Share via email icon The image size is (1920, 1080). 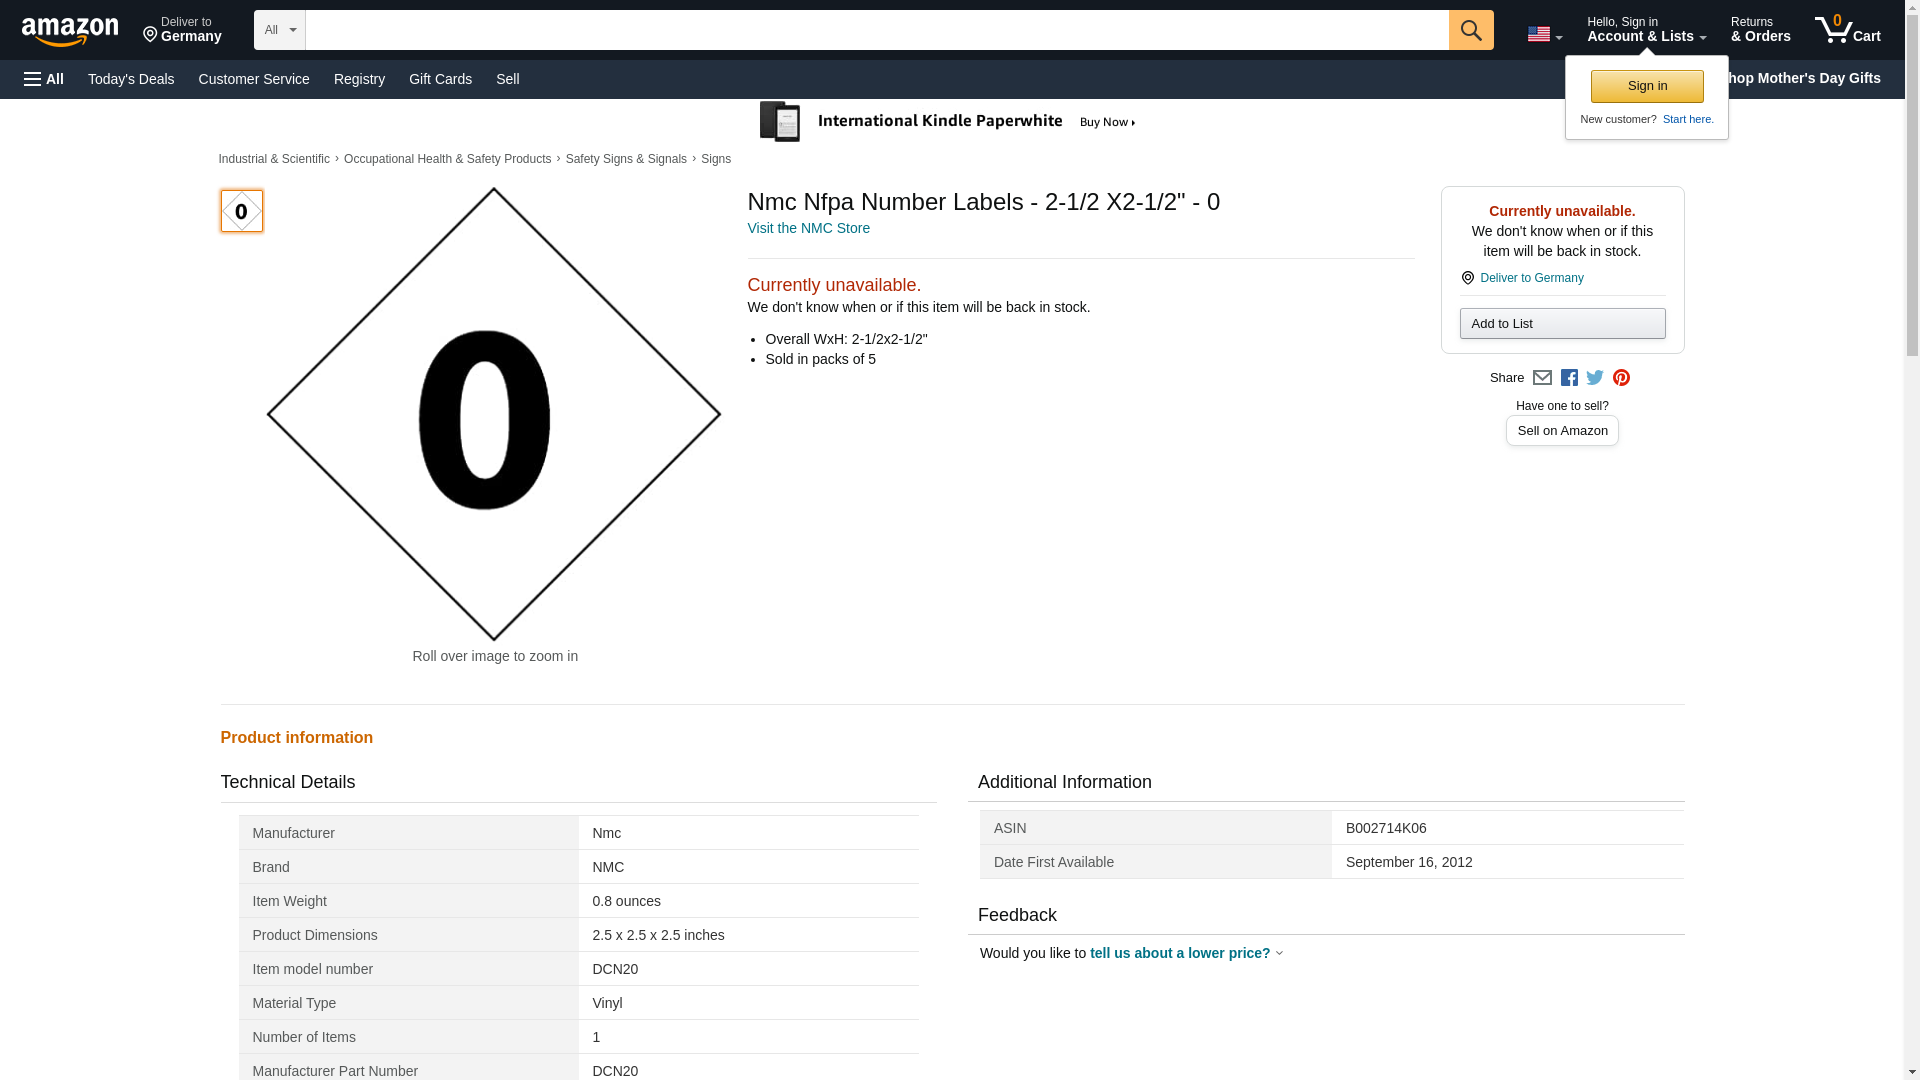click(x=1542, y=378)
